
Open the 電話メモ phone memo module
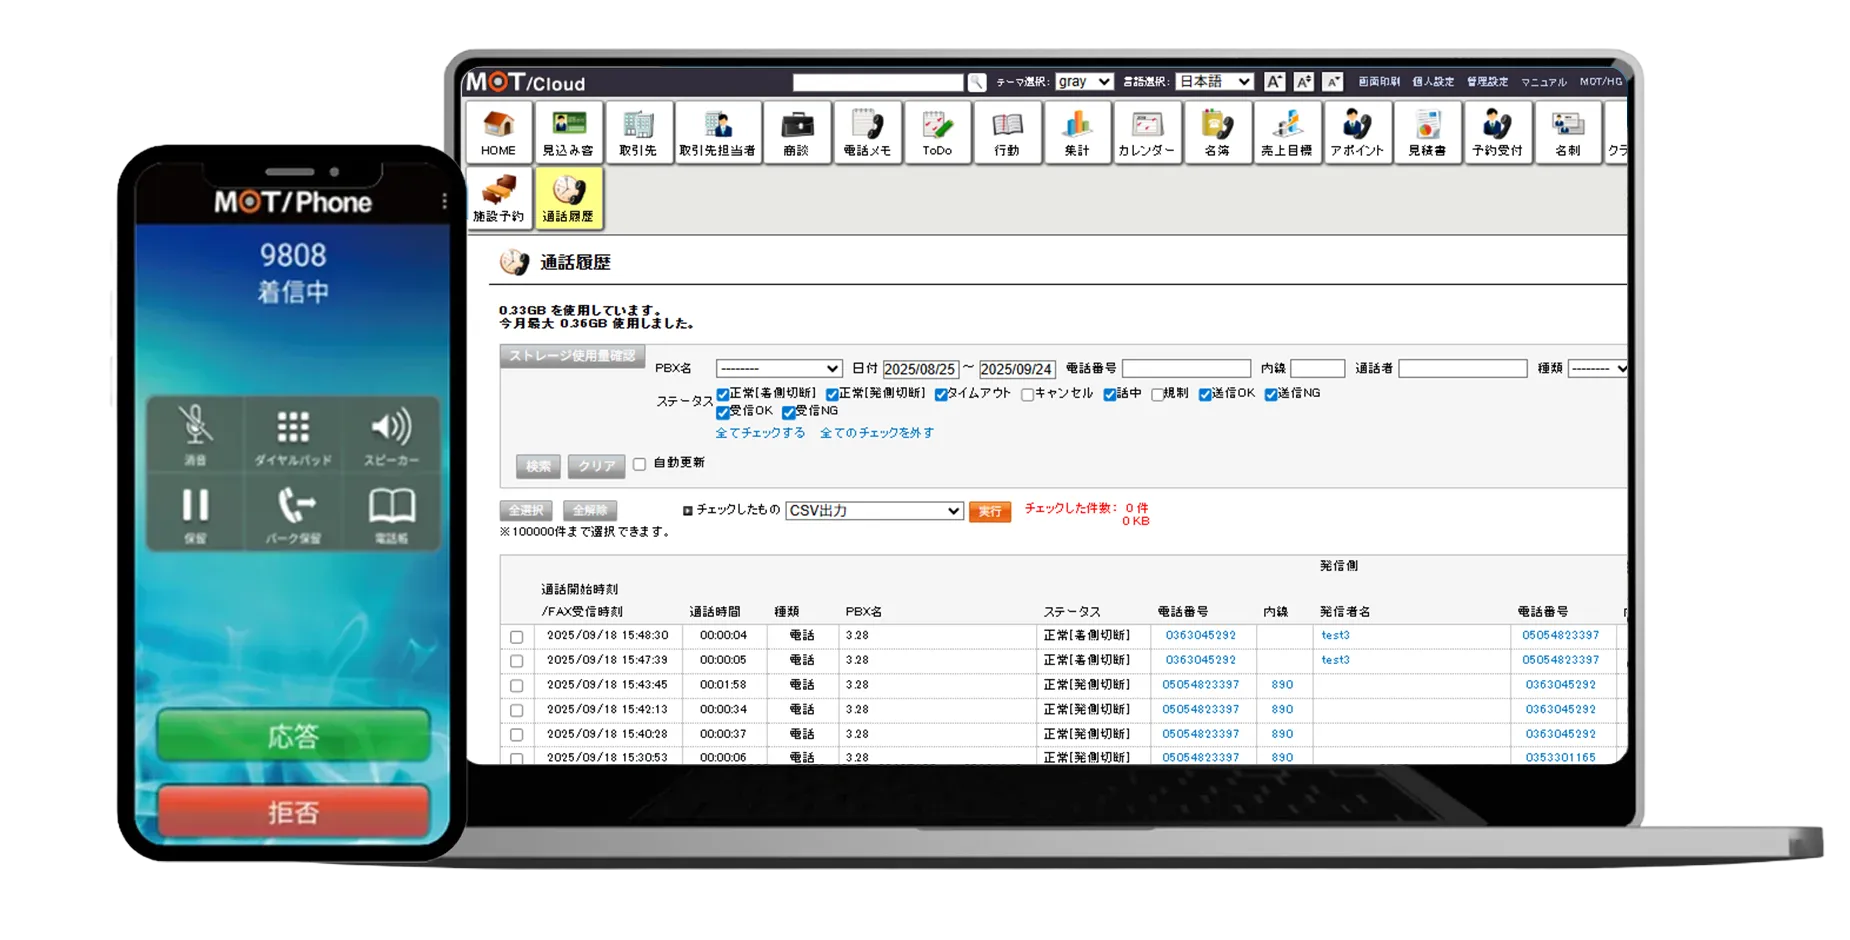click(x=867, y=132)
